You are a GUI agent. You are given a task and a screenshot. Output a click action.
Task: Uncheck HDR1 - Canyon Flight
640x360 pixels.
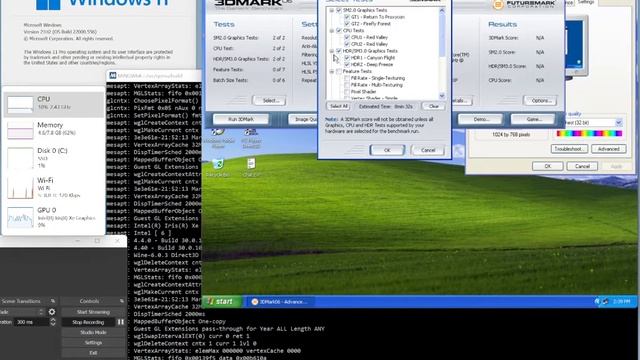347,58
